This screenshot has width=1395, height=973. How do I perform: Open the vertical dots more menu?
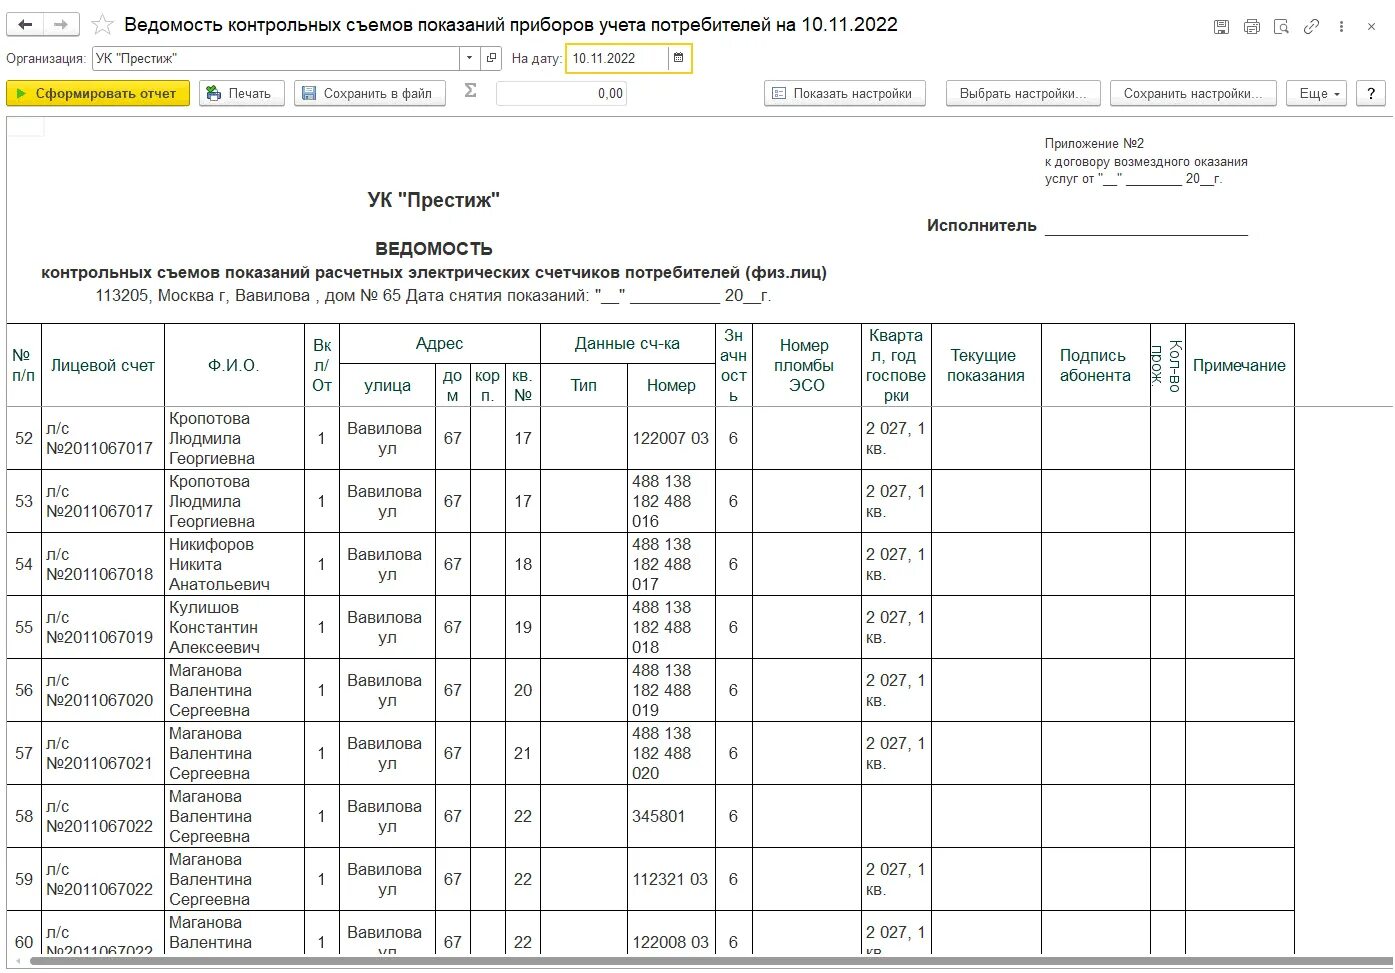coord(1342,27)
